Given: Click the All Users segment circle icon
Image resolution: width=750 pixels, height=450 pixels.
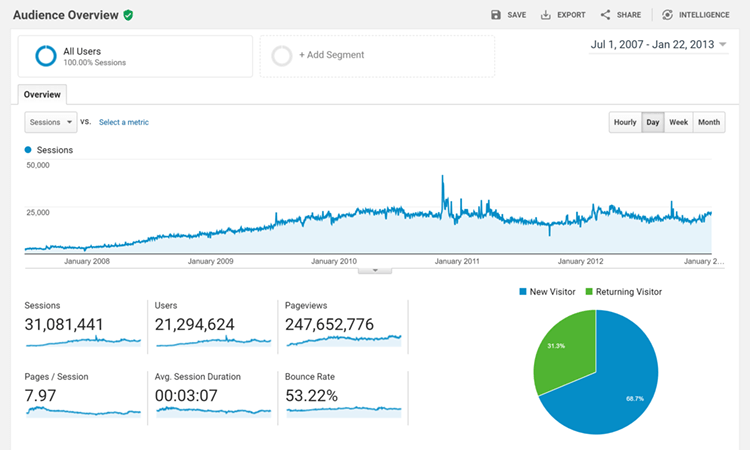Looking at the screenshot, I should pyautogui.click(x=45, y=56).
